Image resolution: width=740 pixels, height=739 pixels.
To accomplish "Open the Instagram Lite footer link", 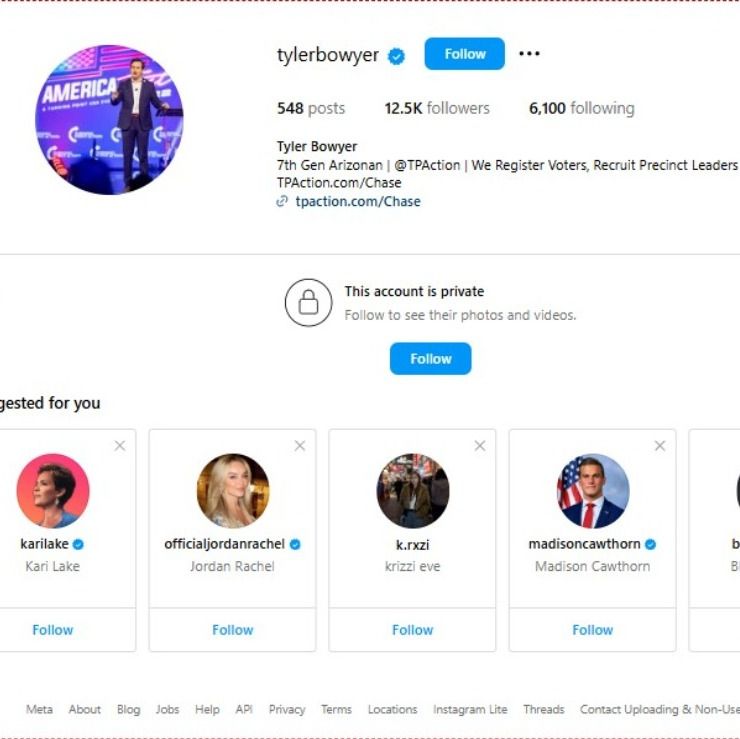I will point(470,709).
